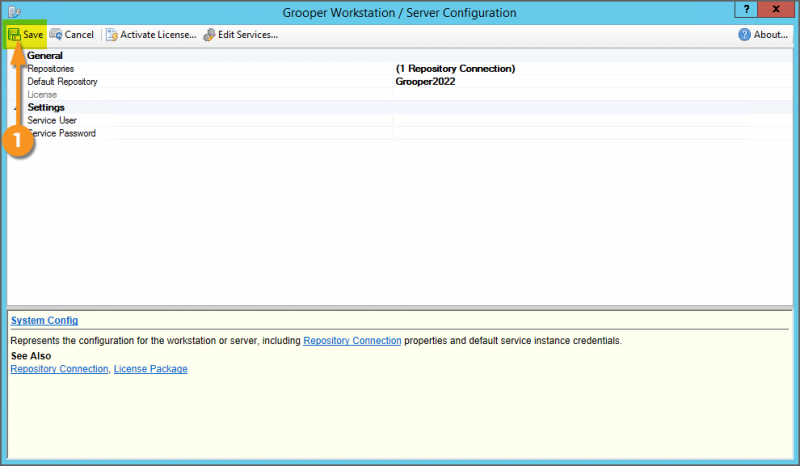Click the Grooper2022 default repository value
Viewport: 800px width, 466px height.
click(x=425, y=82)
